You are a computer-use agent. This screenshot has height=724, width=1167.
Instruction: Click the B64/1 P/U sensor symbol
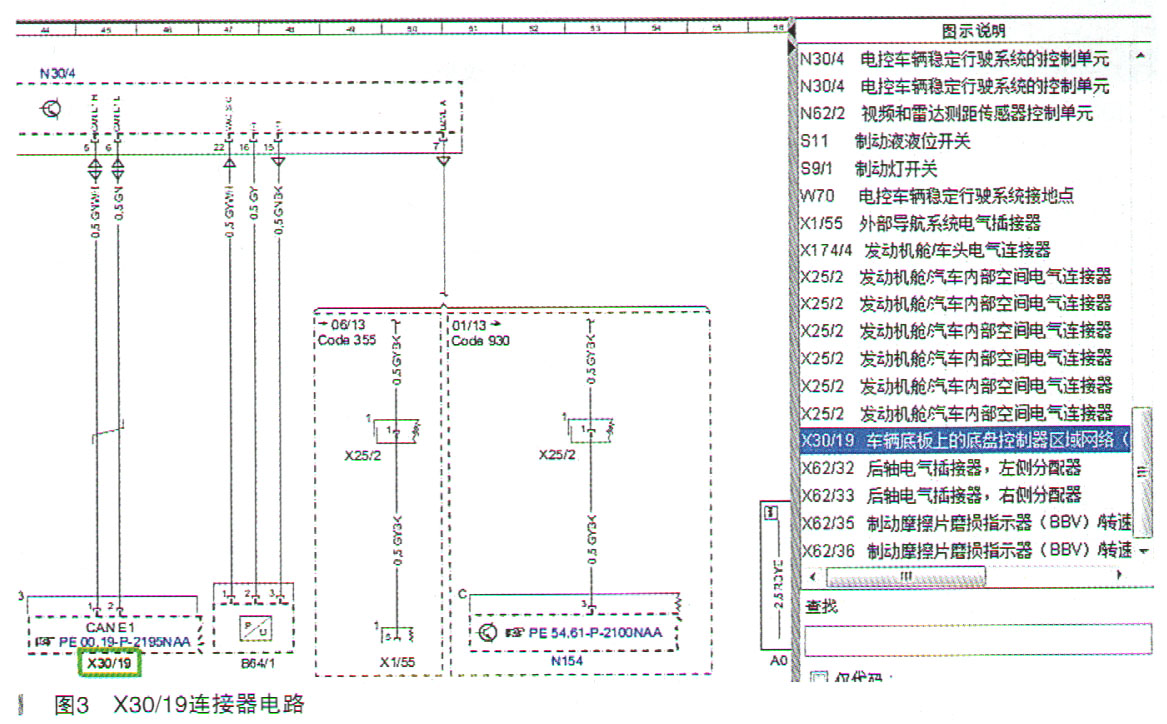[255, 629]
